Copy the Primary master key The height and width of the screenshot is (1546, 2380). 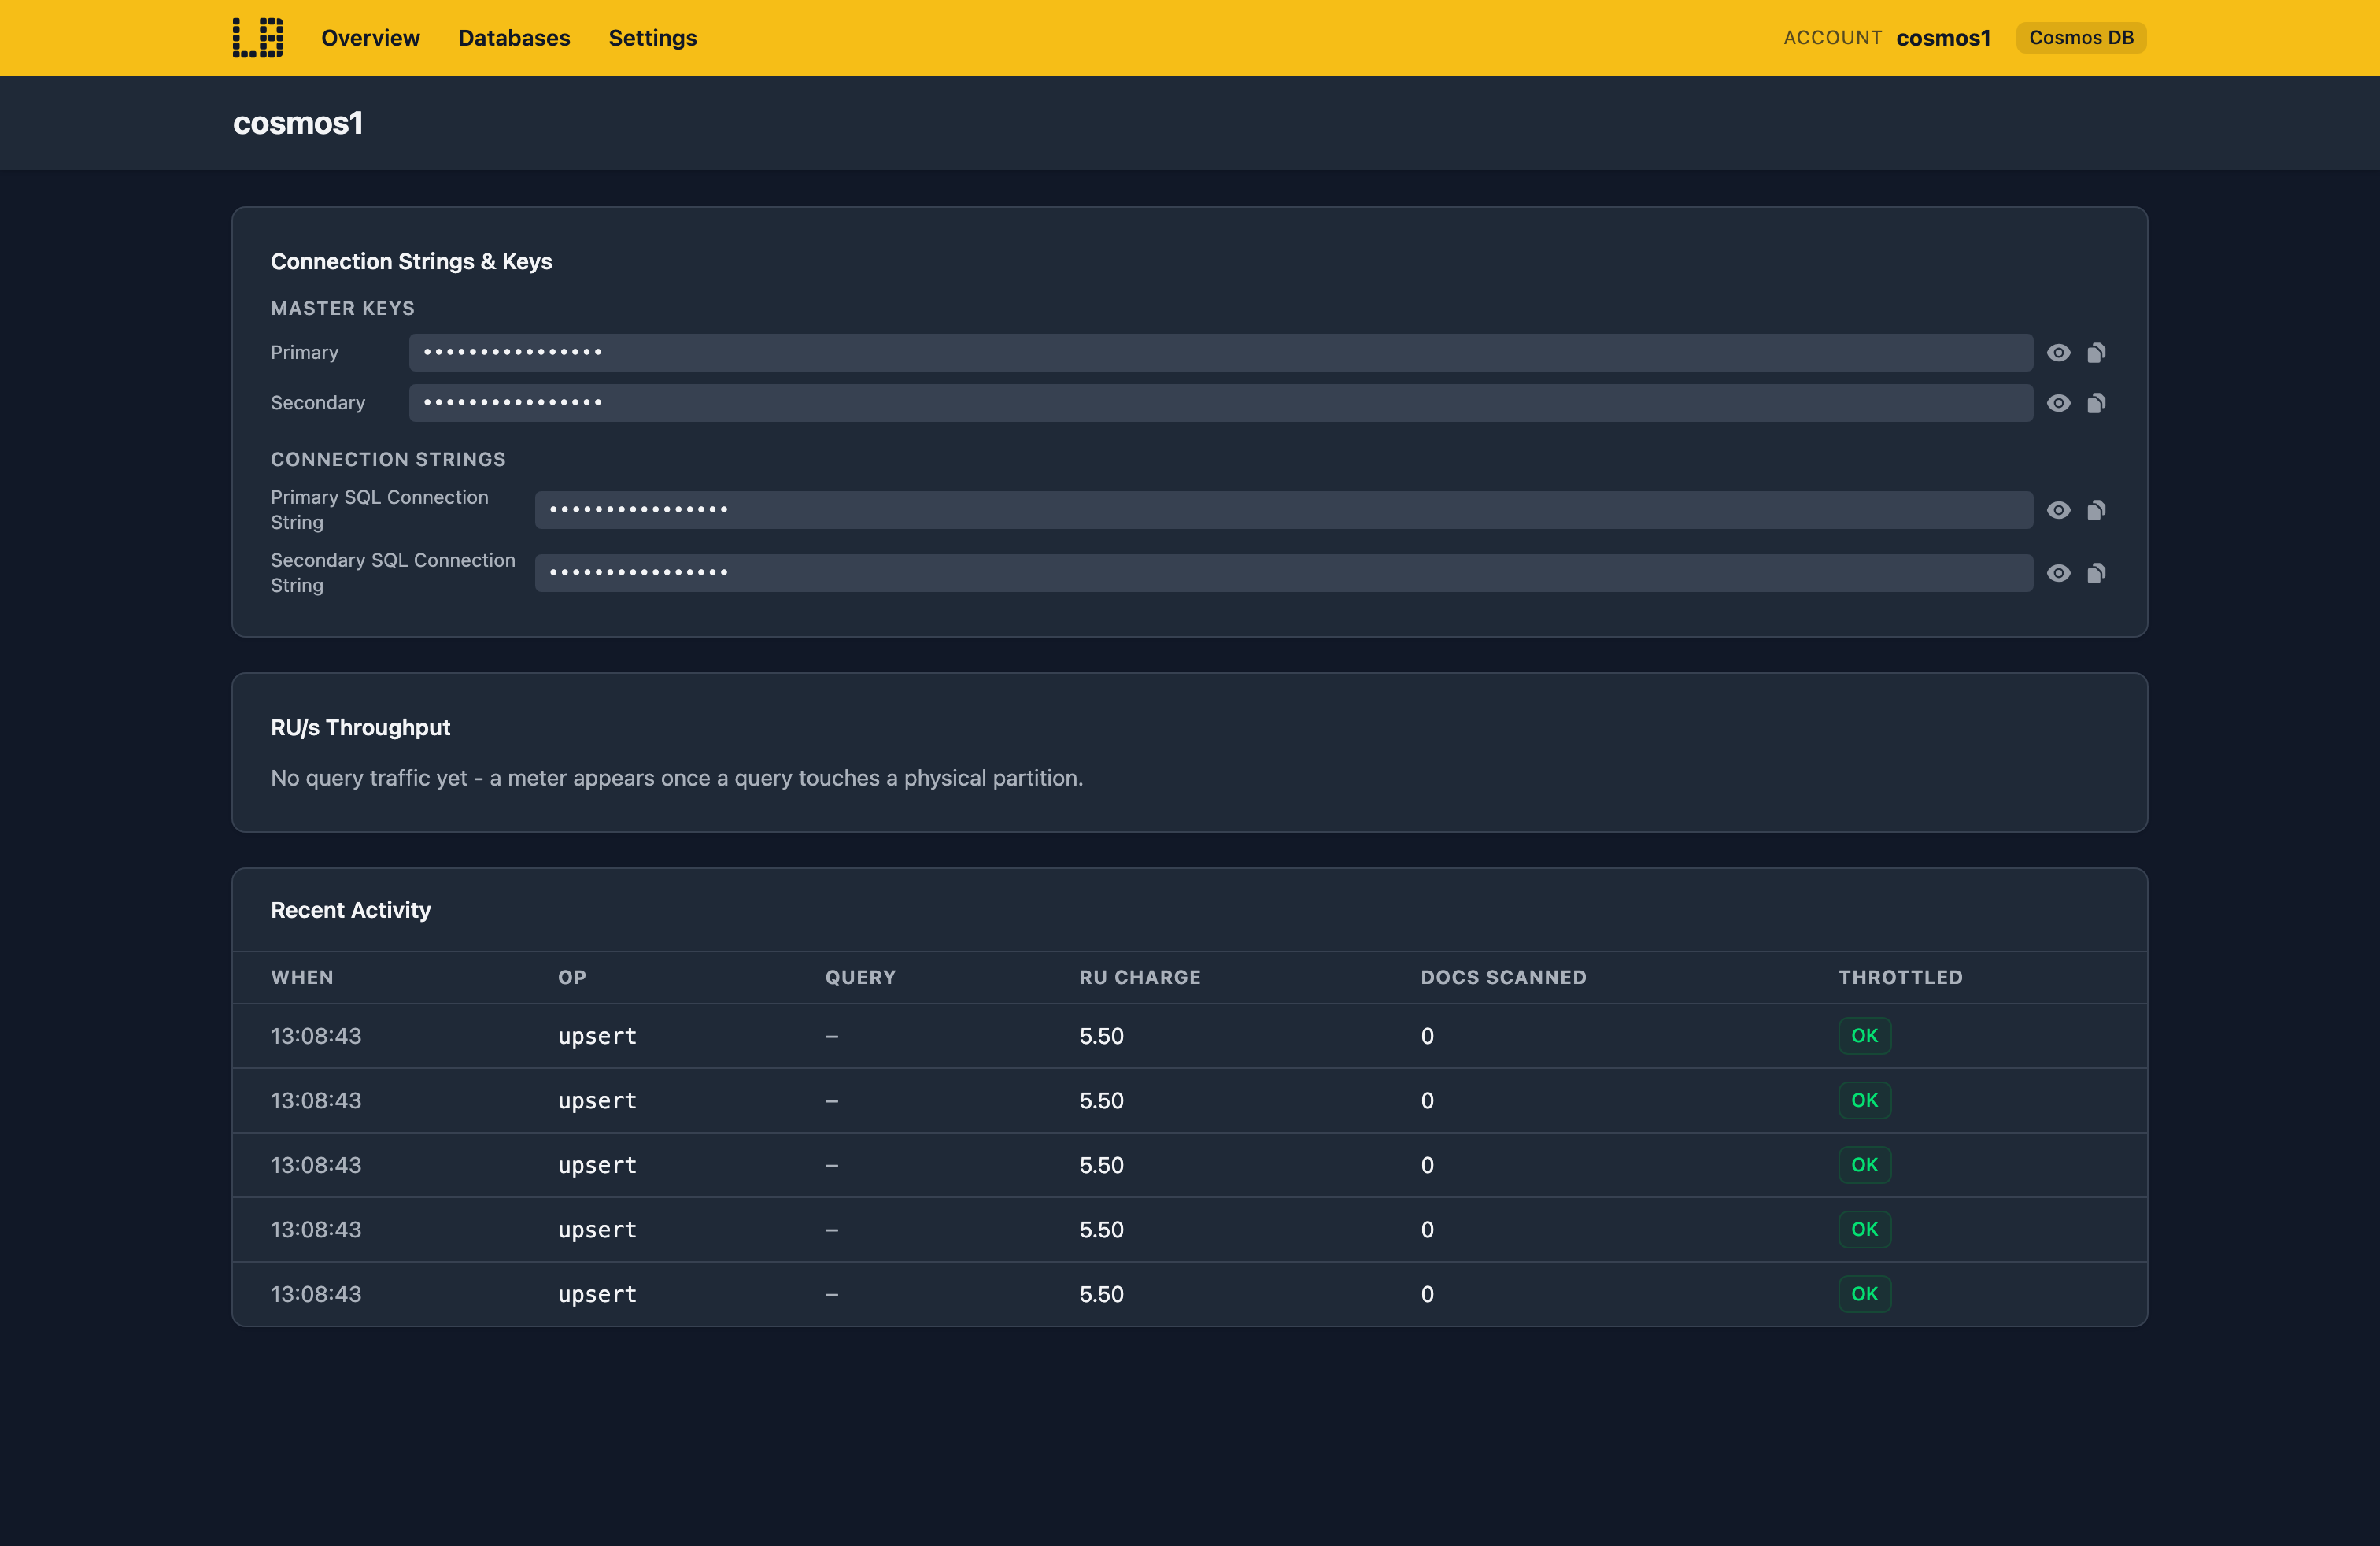point(2097,353)
